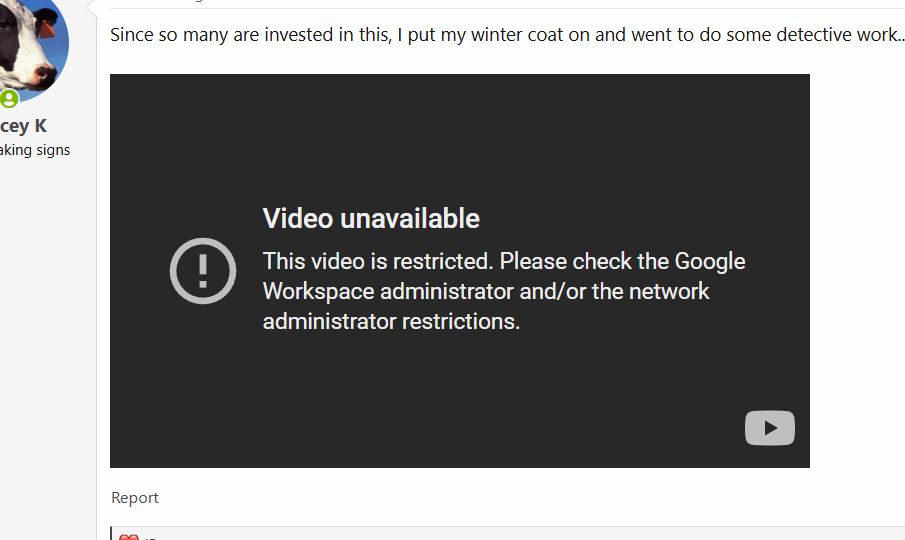Click the 'aking signs' user title

coord(35,150)
